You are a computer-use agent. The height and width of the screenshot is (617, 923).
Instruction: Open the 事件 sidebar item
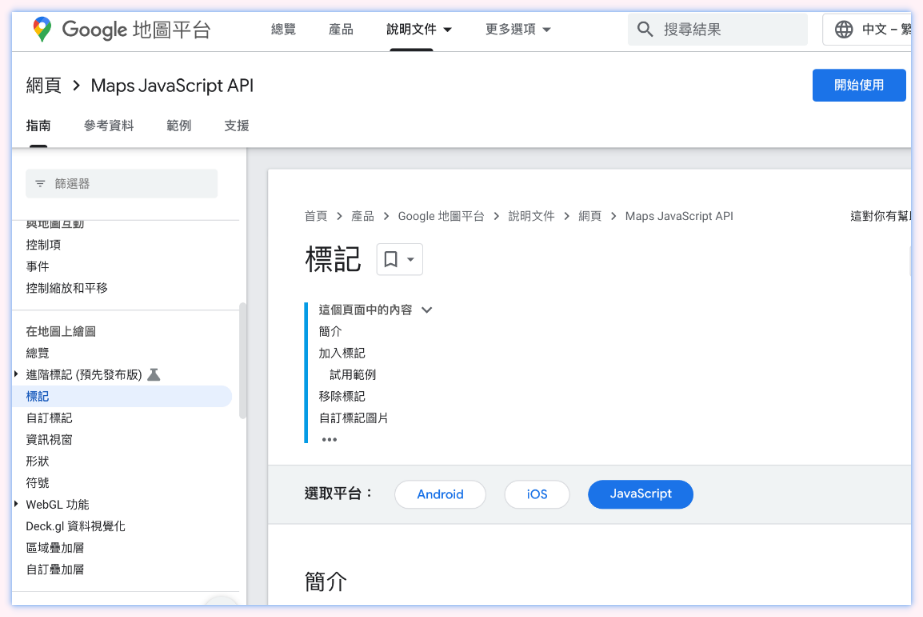[38, 267]
